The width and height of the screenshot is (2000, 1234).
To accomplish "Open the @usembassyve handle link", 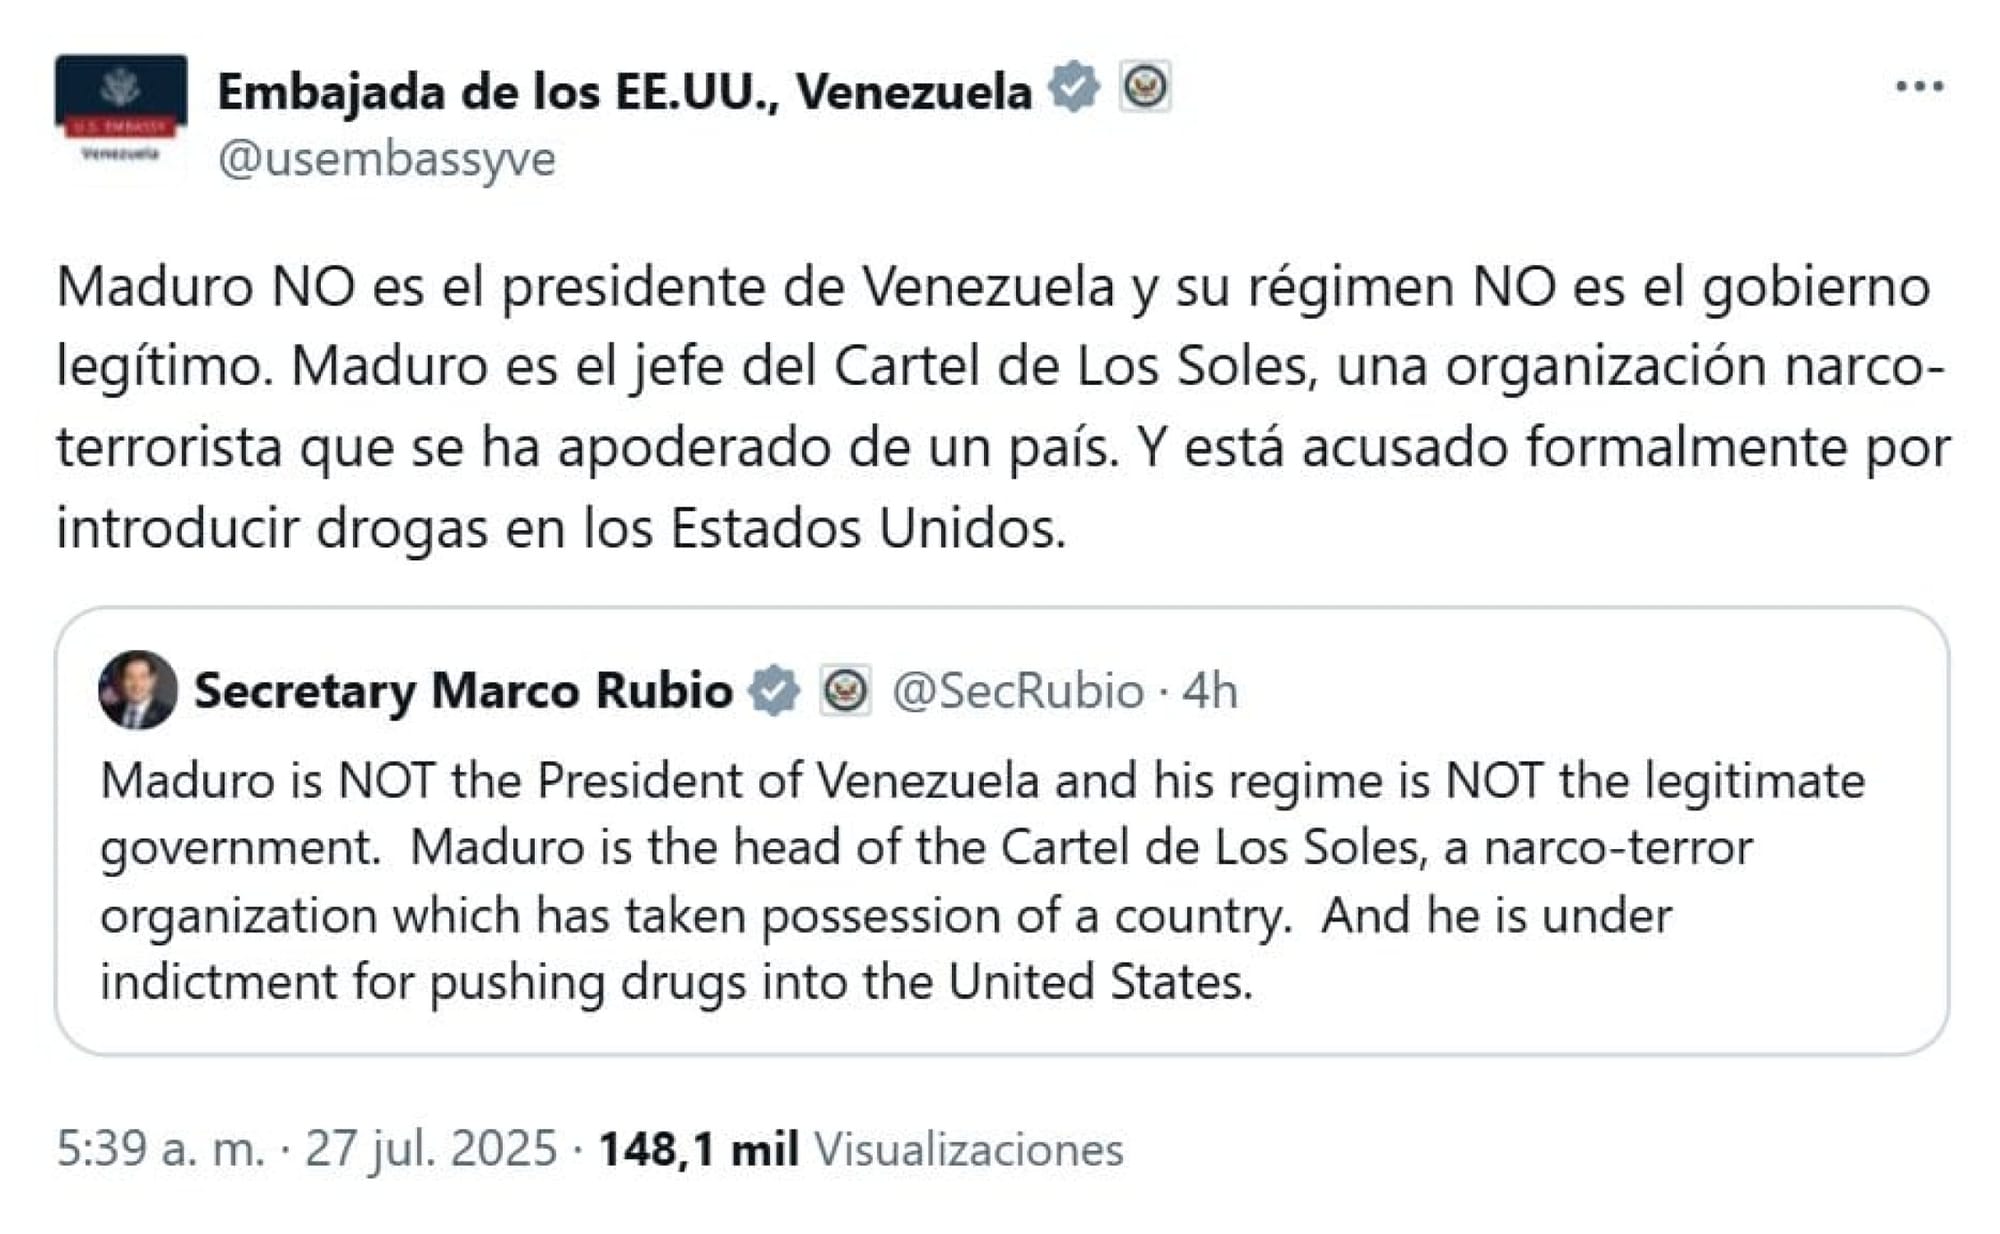I will 387,159.
